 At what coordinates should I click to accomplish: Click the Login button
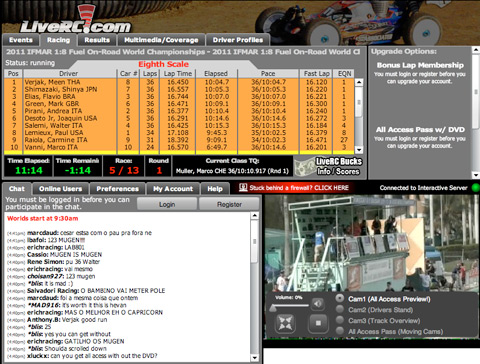167,204
